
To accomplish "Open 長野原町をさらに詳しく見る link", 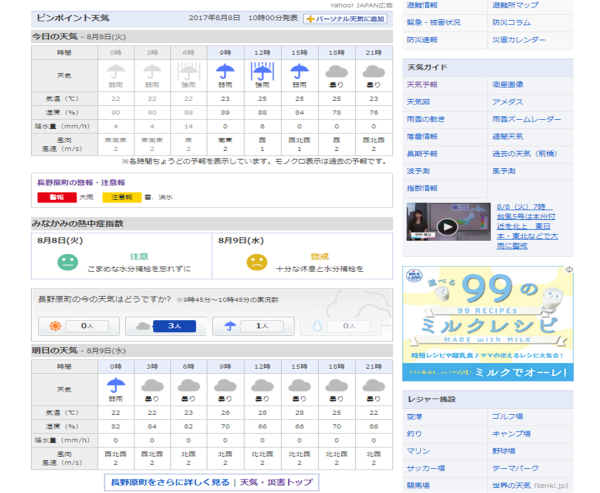I will point(170,482).
